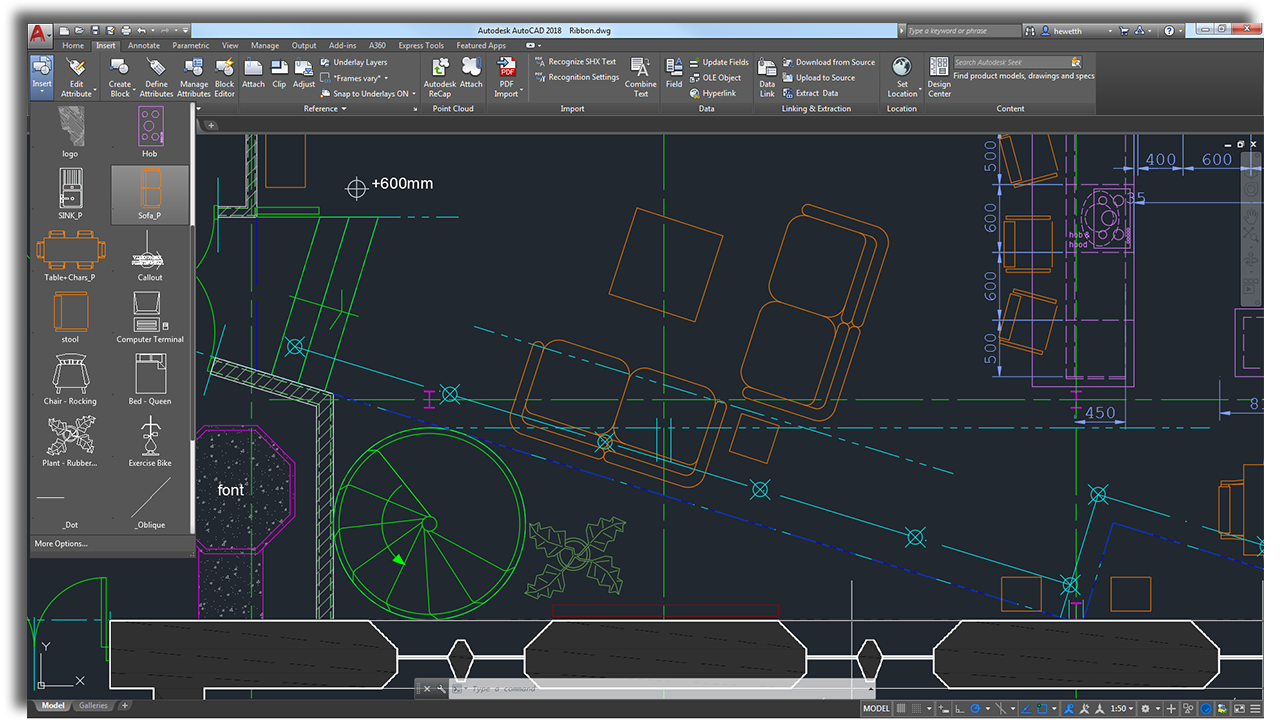Toggle the drawing grid display

point(901,709)
